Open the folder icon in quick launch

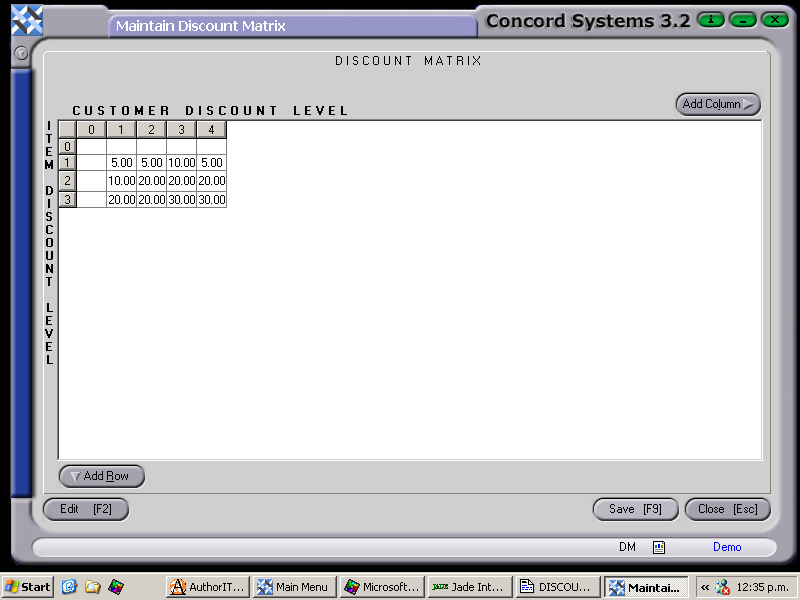click(91, 587)
